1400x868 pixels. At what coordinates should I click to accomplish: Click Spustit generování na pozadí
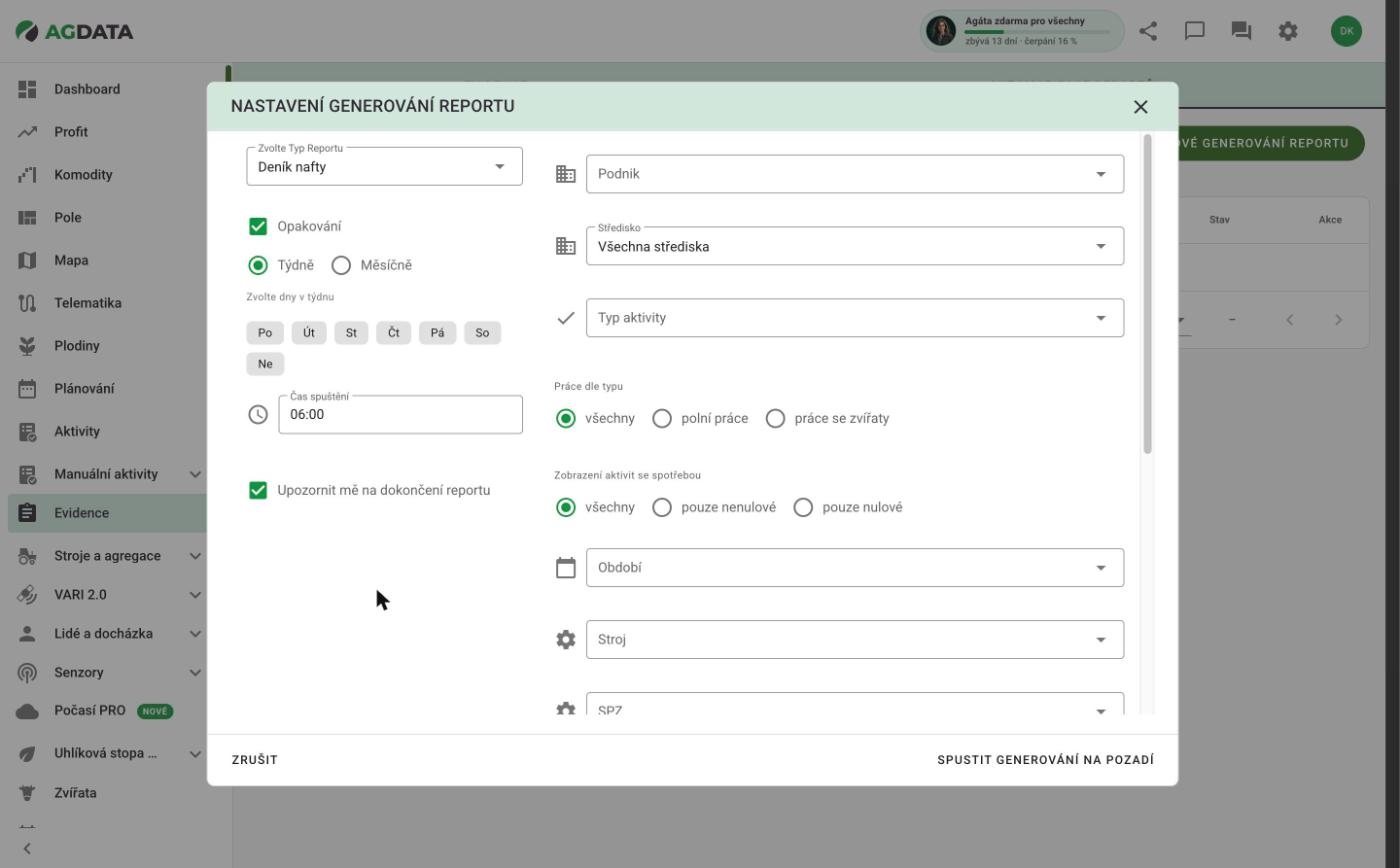(1045, 760)
